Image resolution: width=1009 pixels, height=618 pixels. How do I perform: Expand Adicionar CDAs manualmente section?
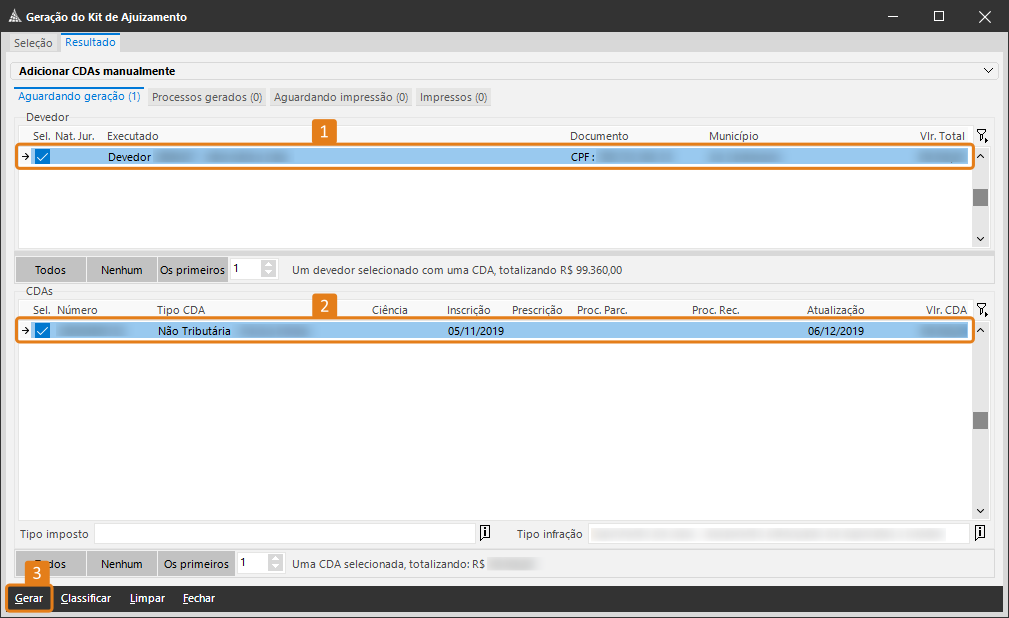(989, 71)
